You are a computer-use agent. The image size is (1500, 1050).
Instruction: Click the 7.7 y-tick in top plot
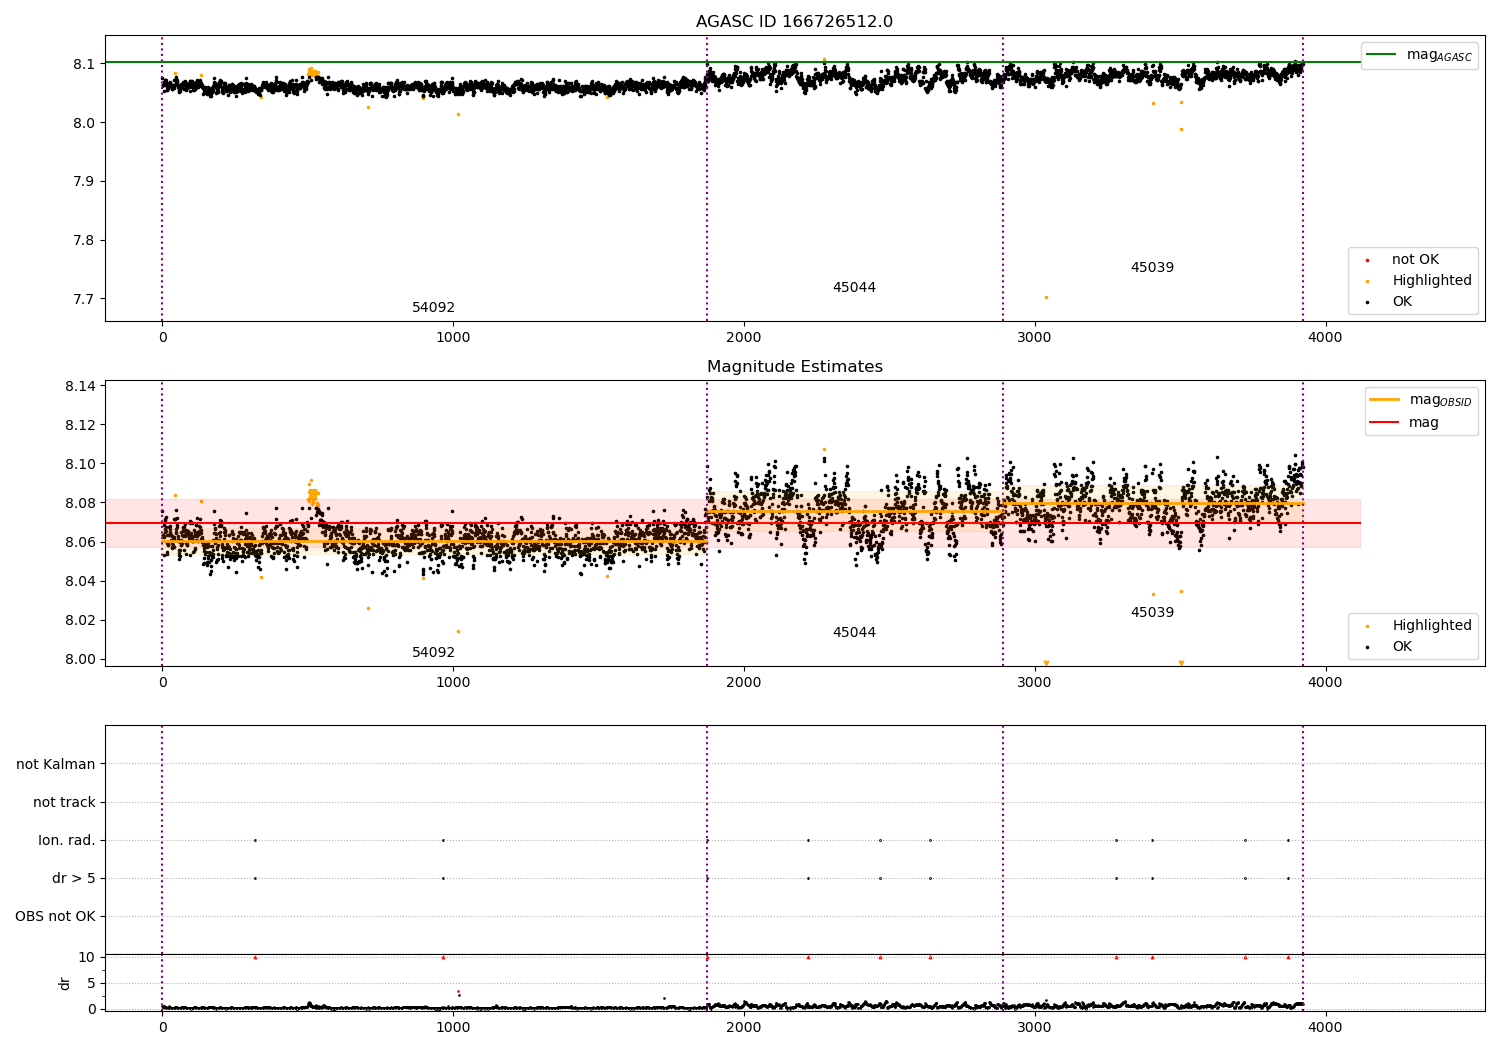point(83,300)
